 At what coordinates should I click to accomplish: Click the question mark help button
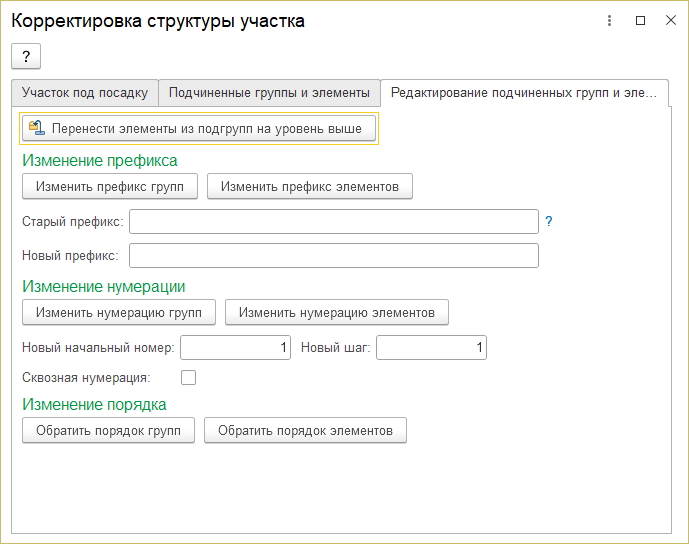click(26, 56)
